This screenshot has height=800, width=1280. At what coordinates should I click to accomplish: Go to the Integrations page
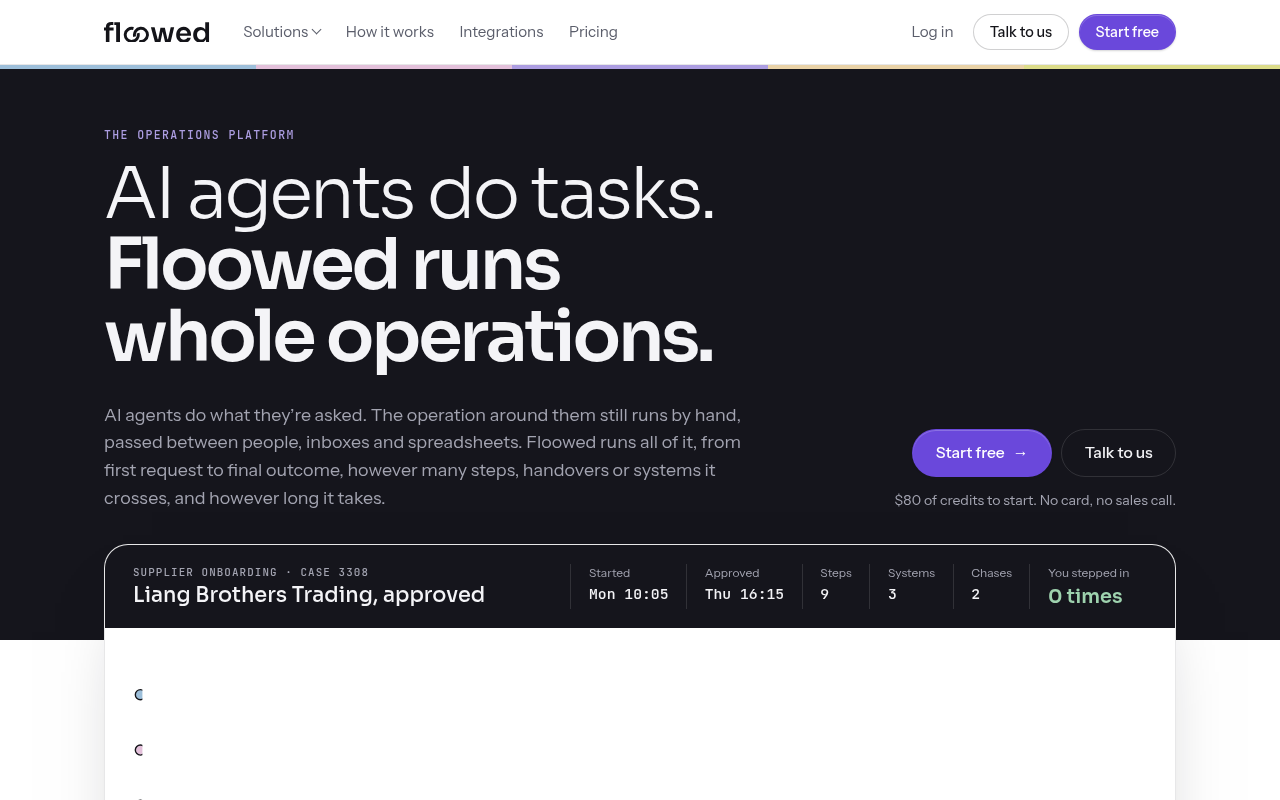point(501,32)
